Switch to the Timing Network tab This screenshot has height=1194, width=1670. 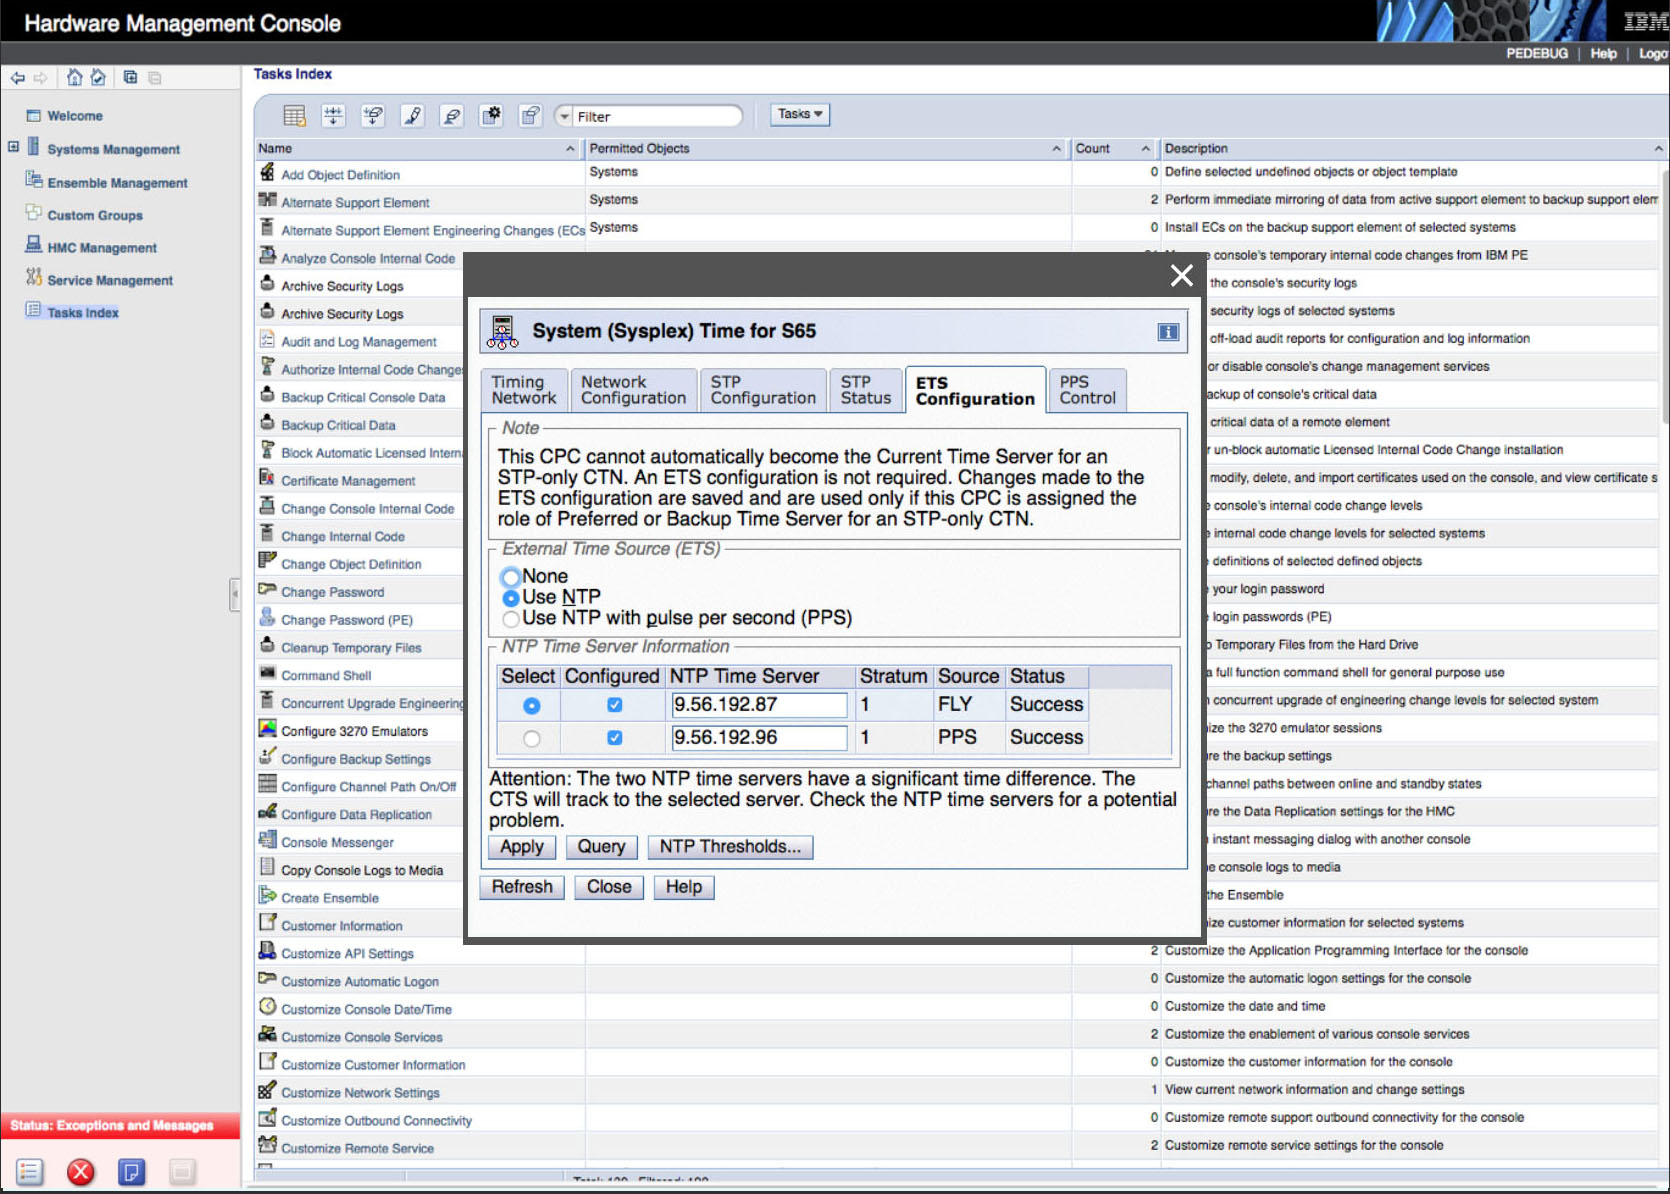pos(524,390)
